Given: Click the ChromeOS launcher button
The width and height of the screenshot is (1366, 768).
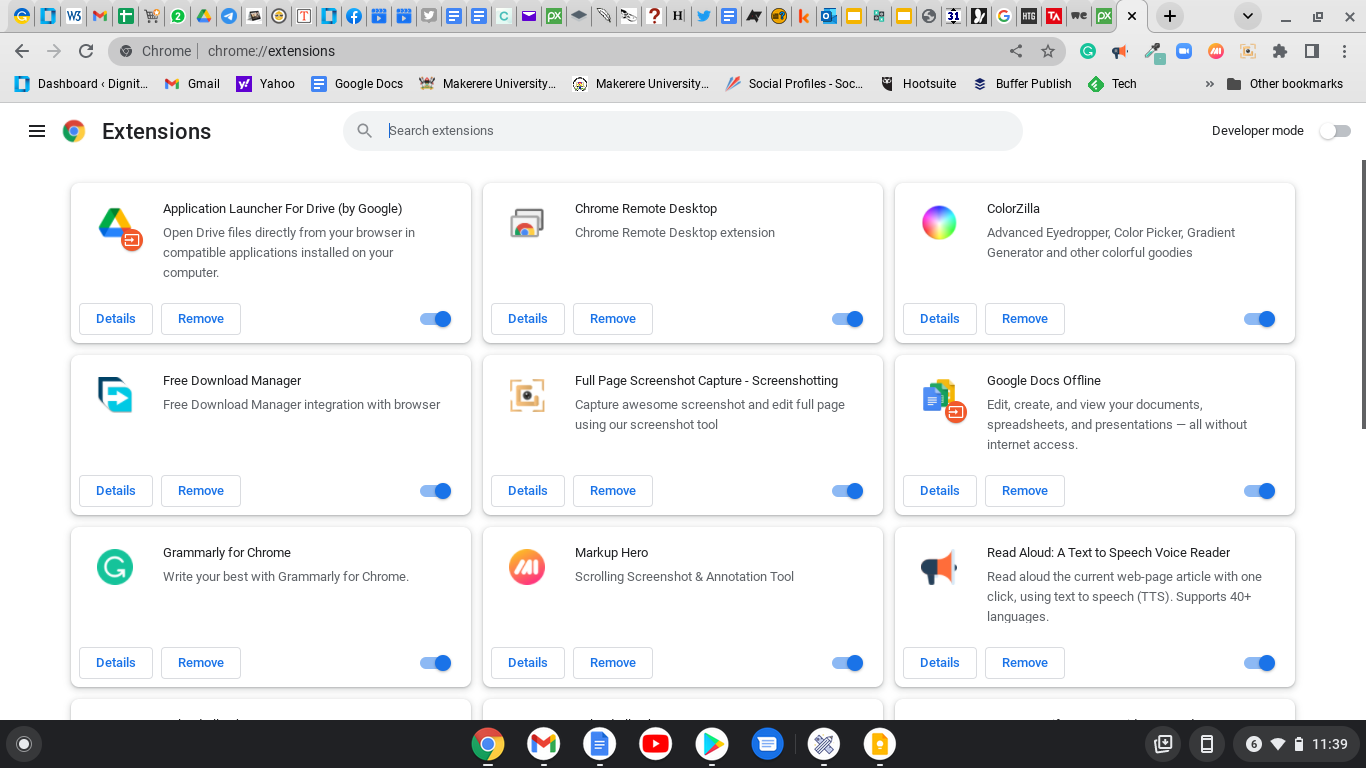Looking at the screenshot, I should tap(24, 744).
